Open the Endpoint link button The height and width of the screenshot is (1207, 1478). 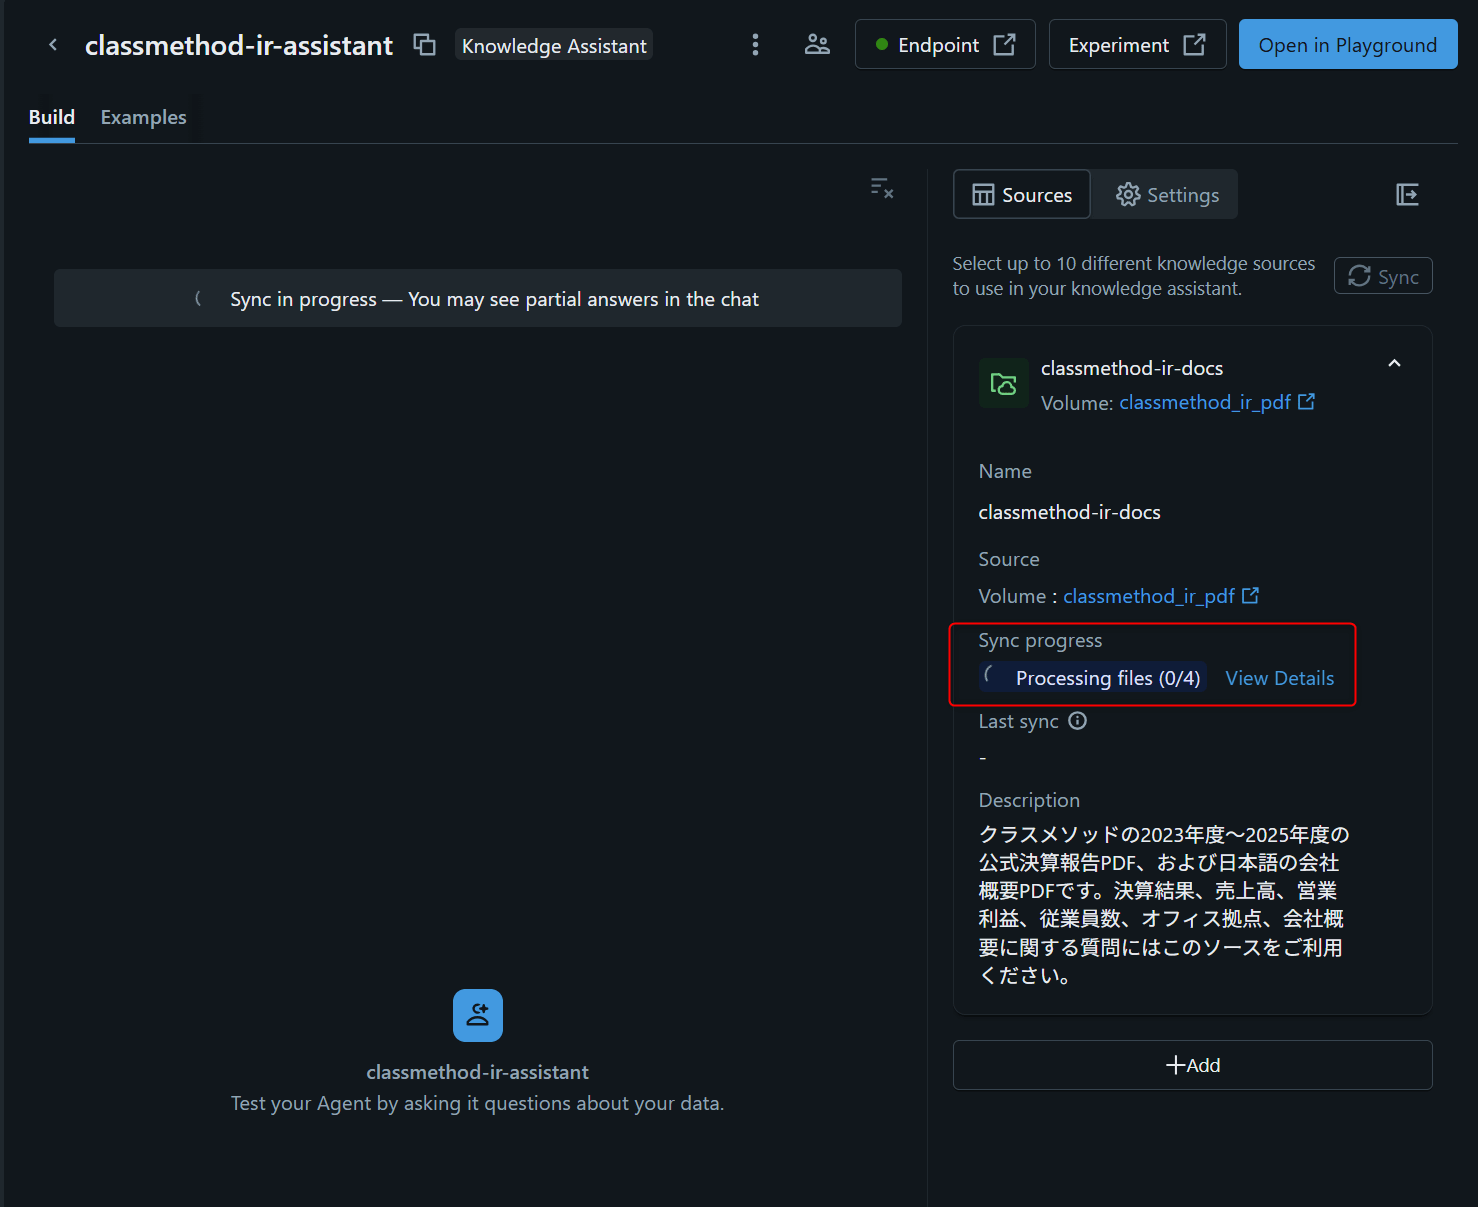pyautogui.click(x=945, y=45)
